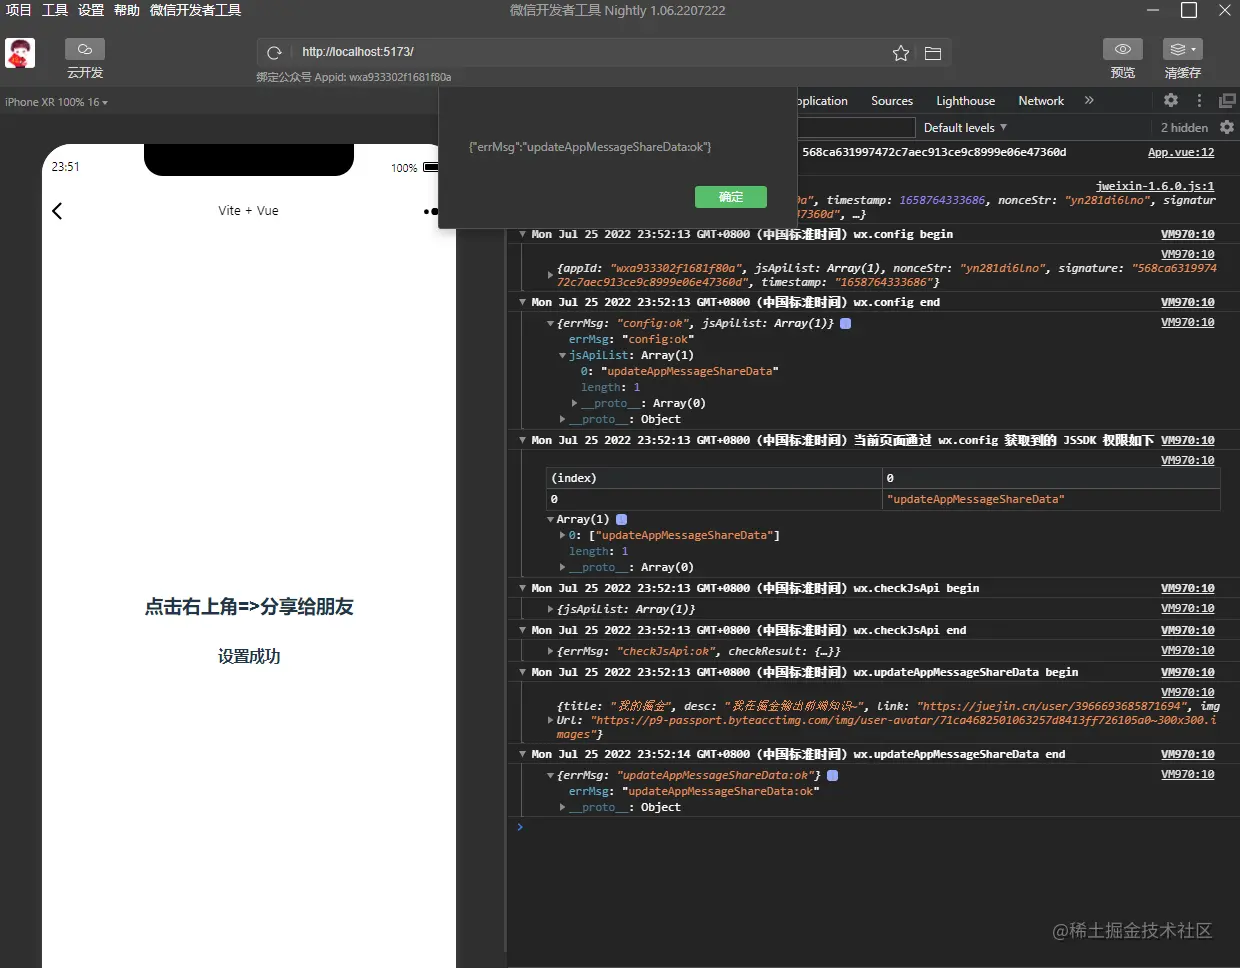
Task: Click the errMsg: "config:ok" property line
Action: click(631, 339)
